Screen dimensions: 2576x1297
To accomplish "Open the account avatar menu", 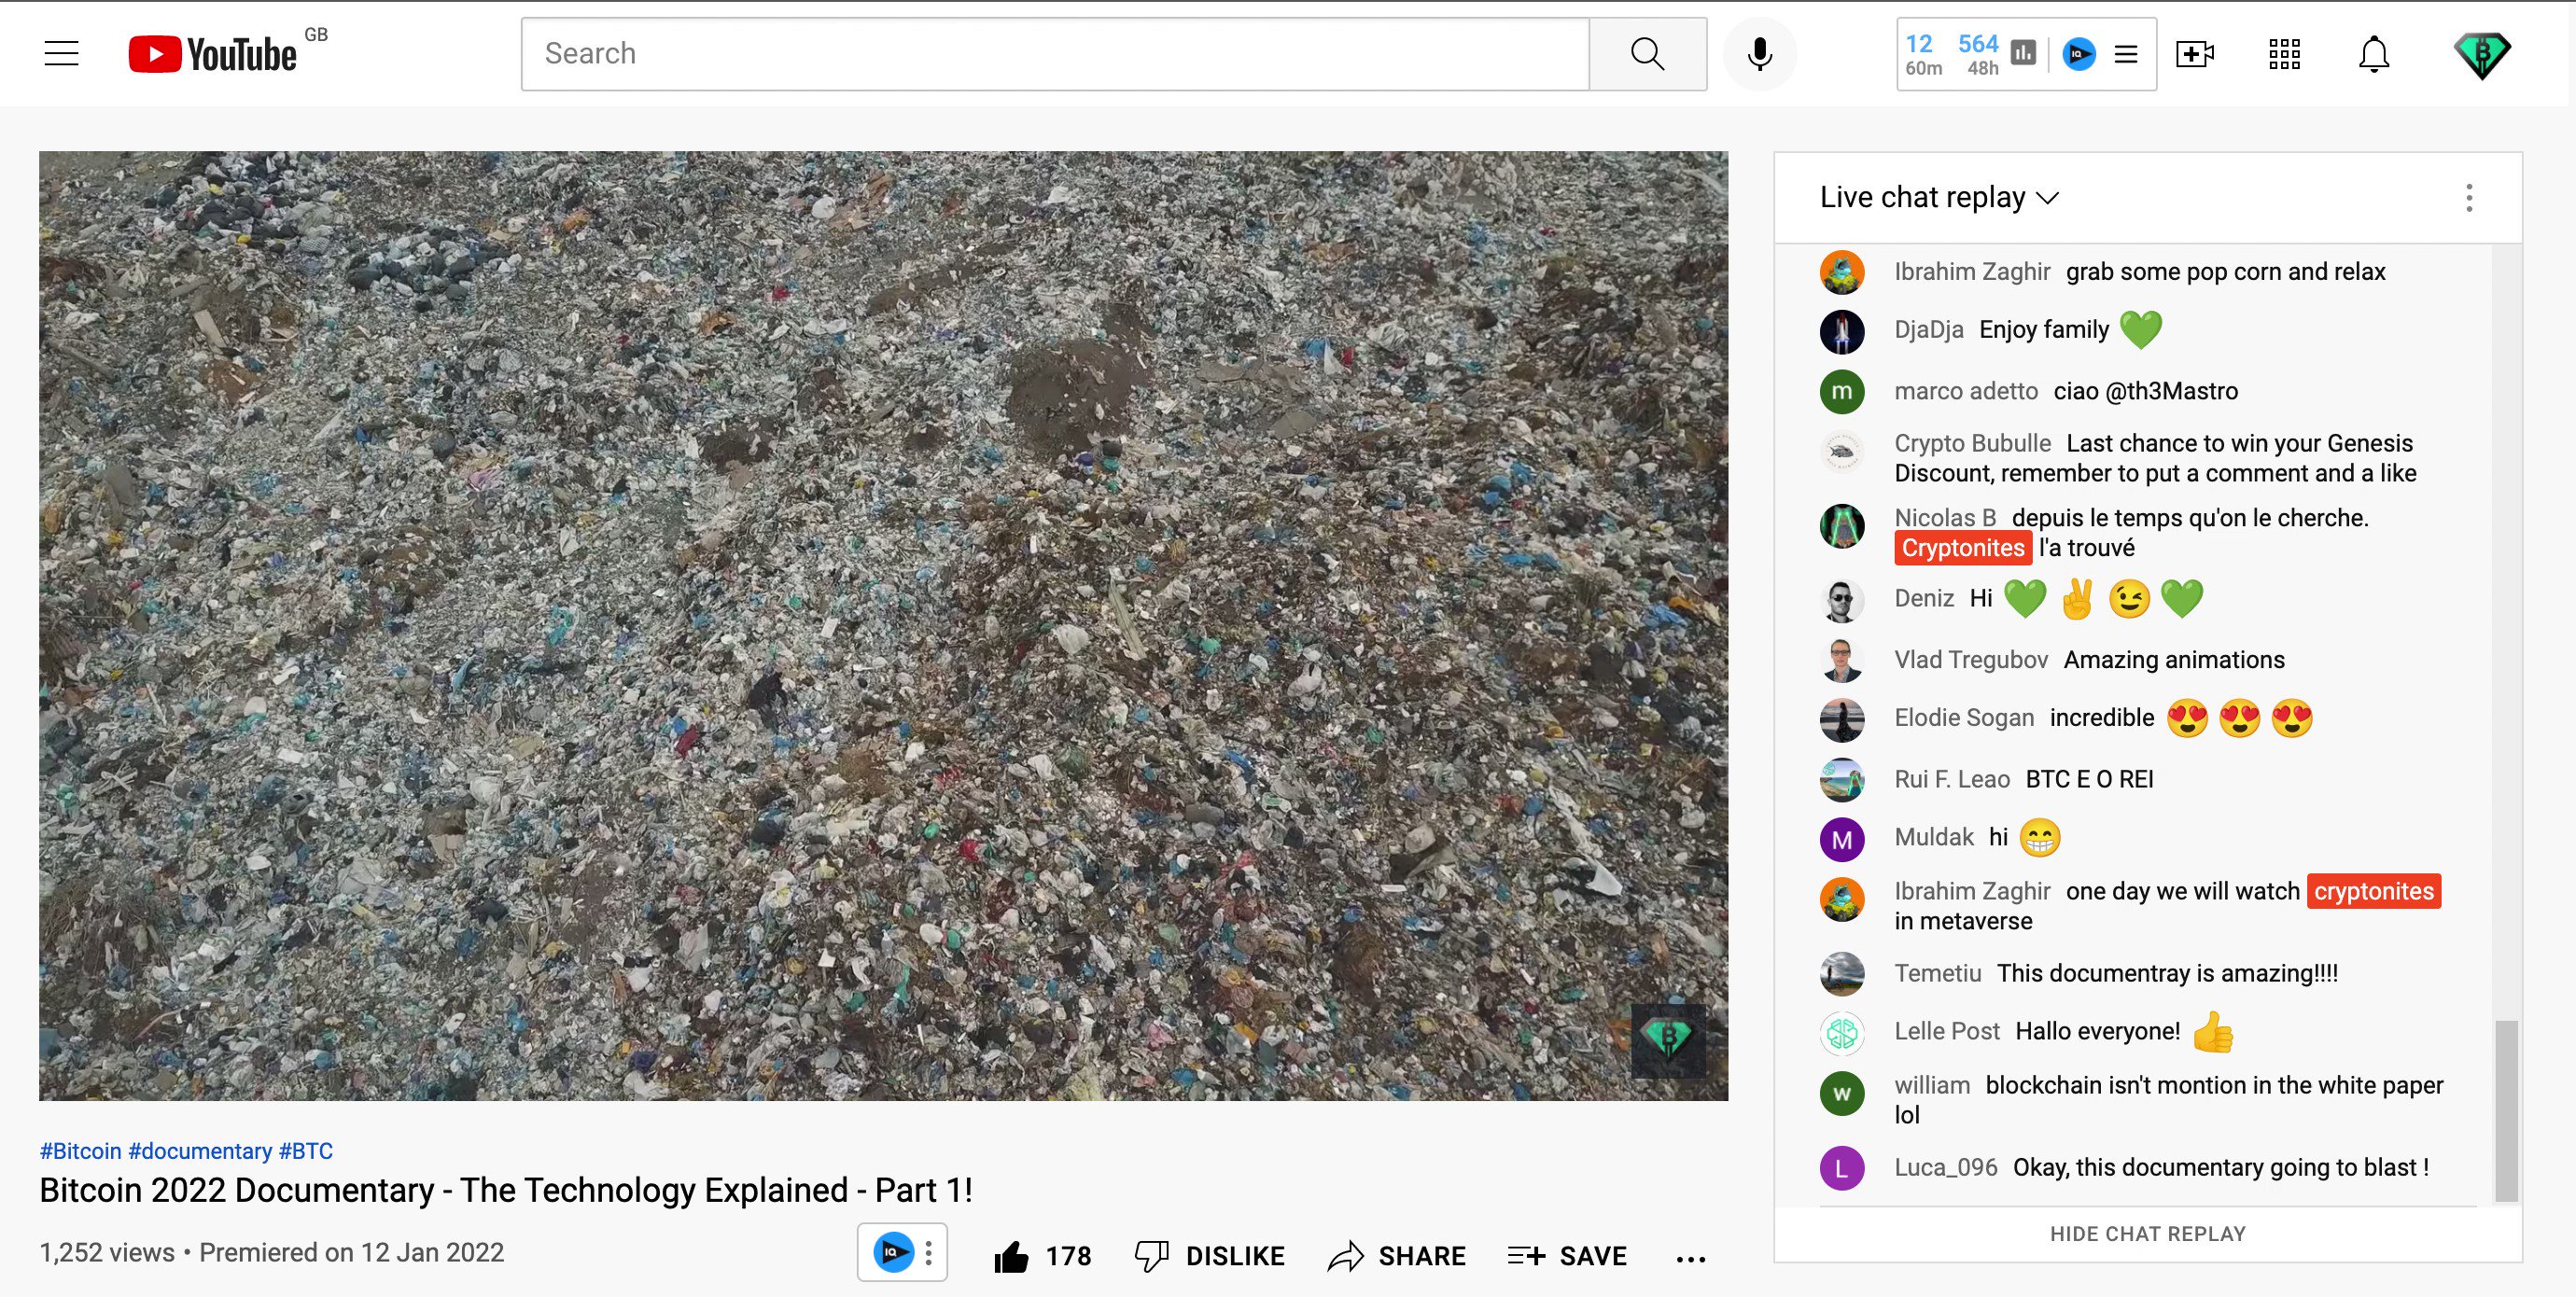I will click(x=2482, y=55).
